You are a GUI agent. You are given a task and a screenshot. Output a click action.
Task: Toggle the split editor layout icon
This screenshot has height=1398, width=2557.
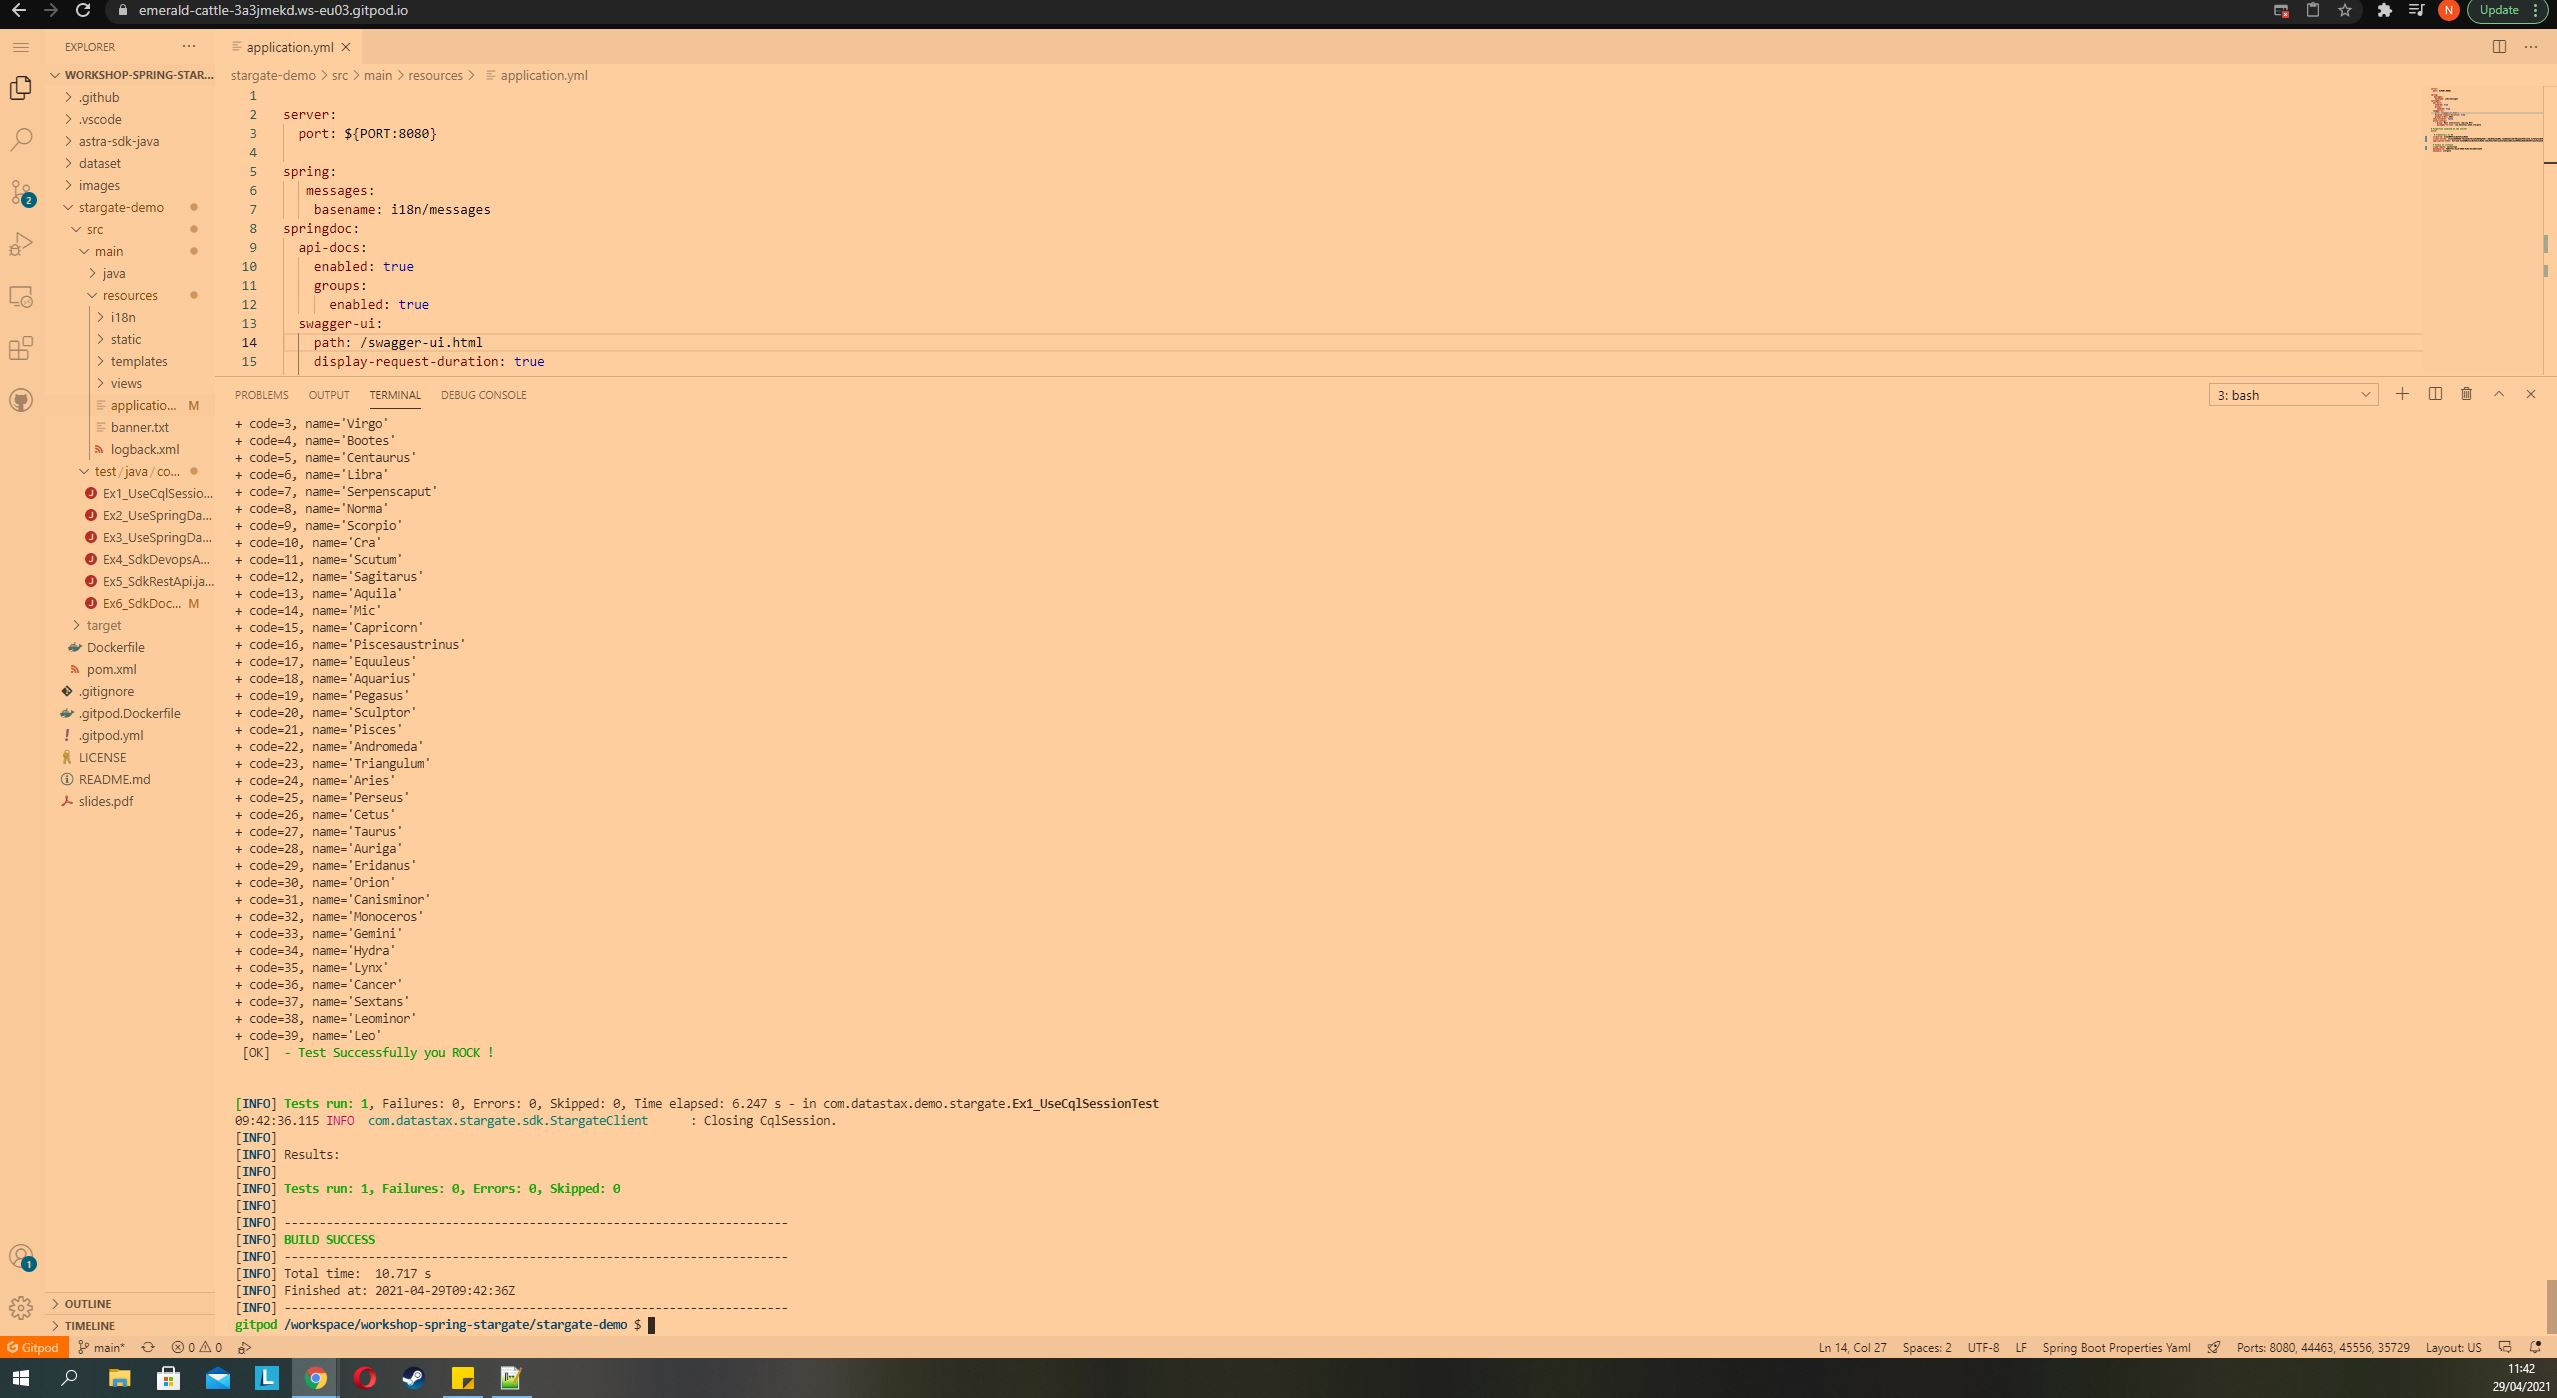pyautogui.click(x=2500, y=46)
